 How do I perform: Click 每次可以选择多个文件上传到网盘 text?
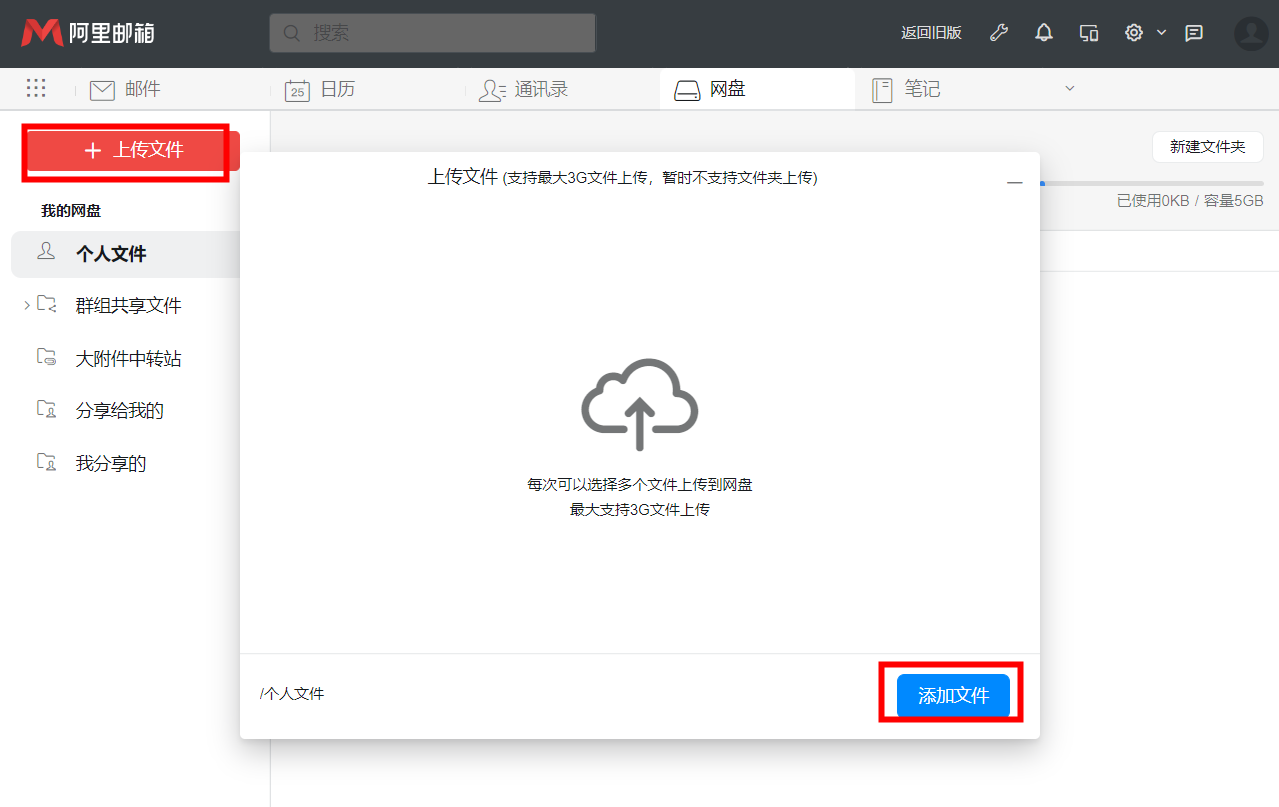(640, 484)
